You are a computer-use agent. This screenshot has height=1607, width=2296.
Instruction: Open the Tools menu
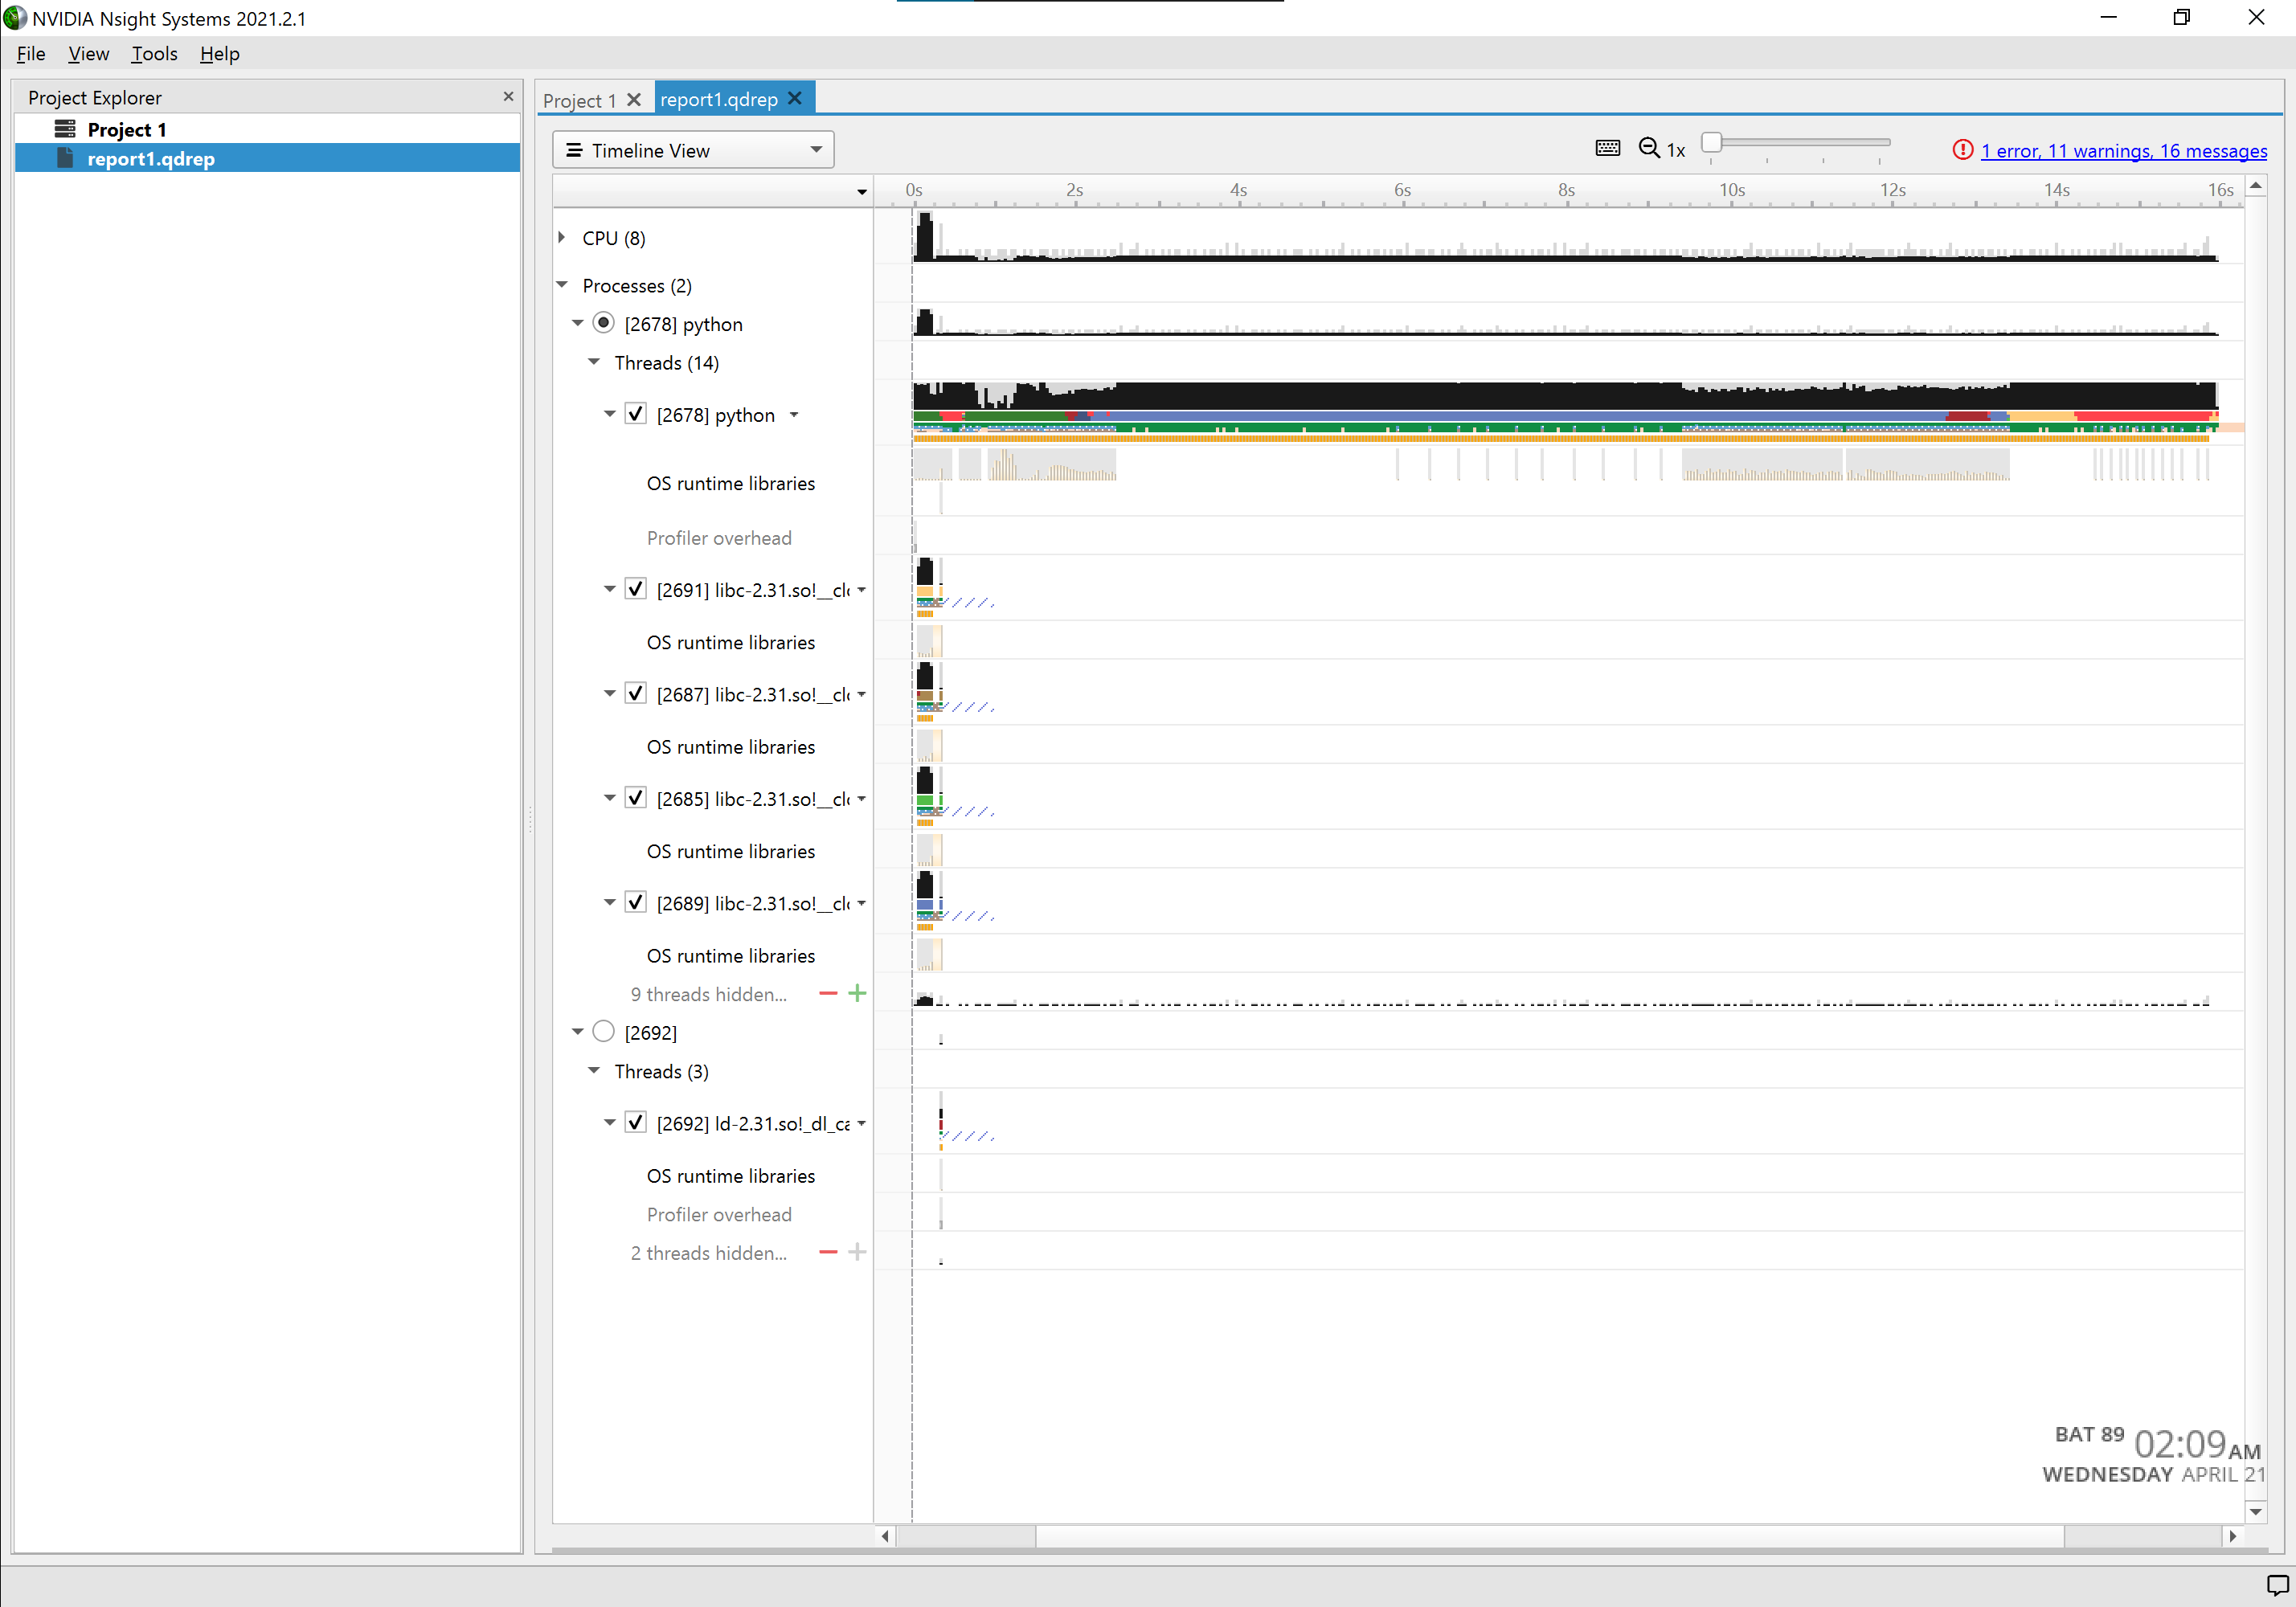(154, 54)
